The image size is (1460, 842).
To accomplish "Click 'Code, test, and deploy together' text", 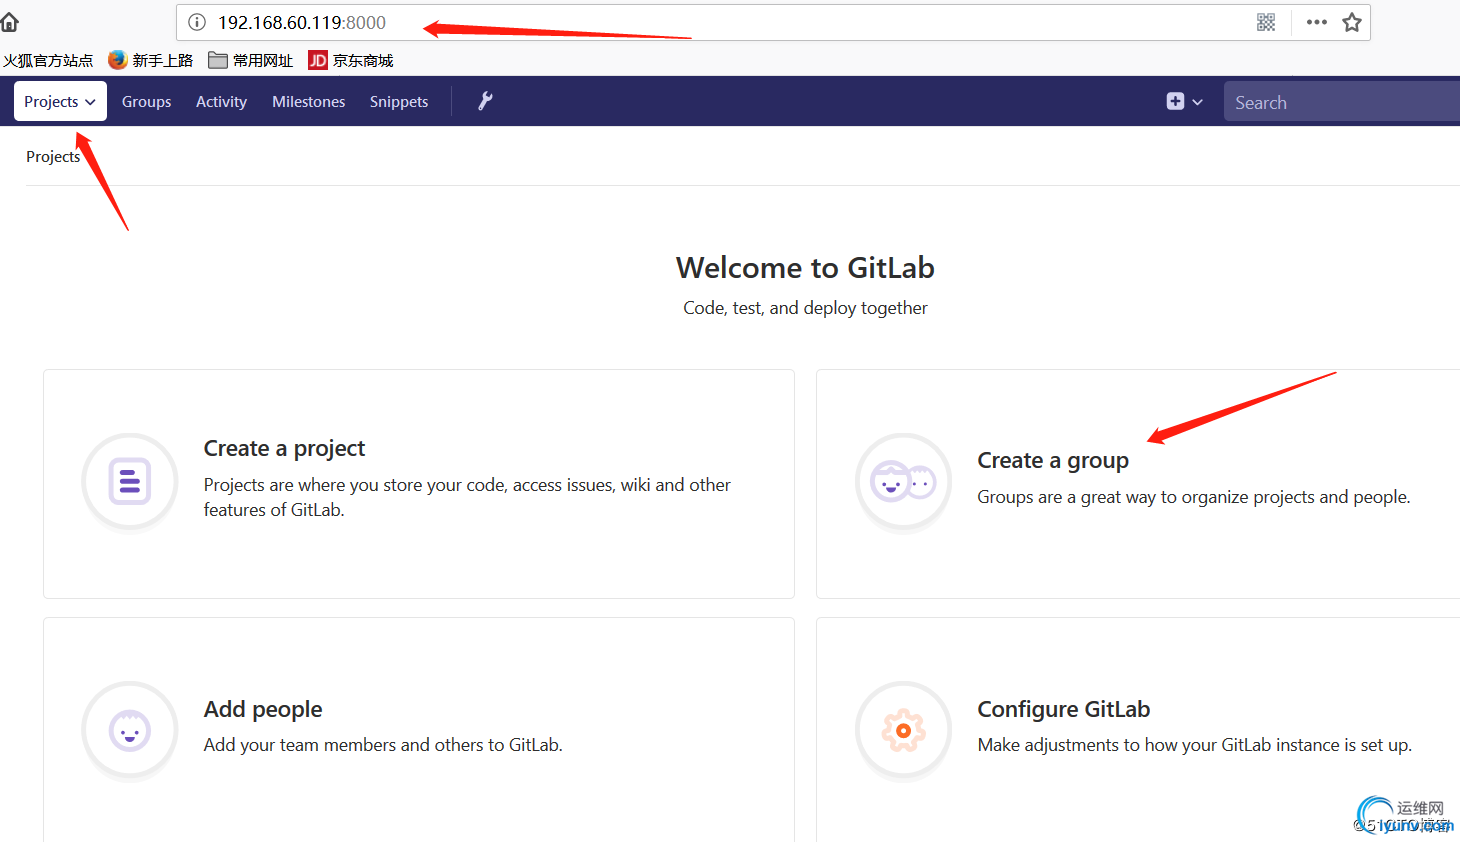I will 805,308.
